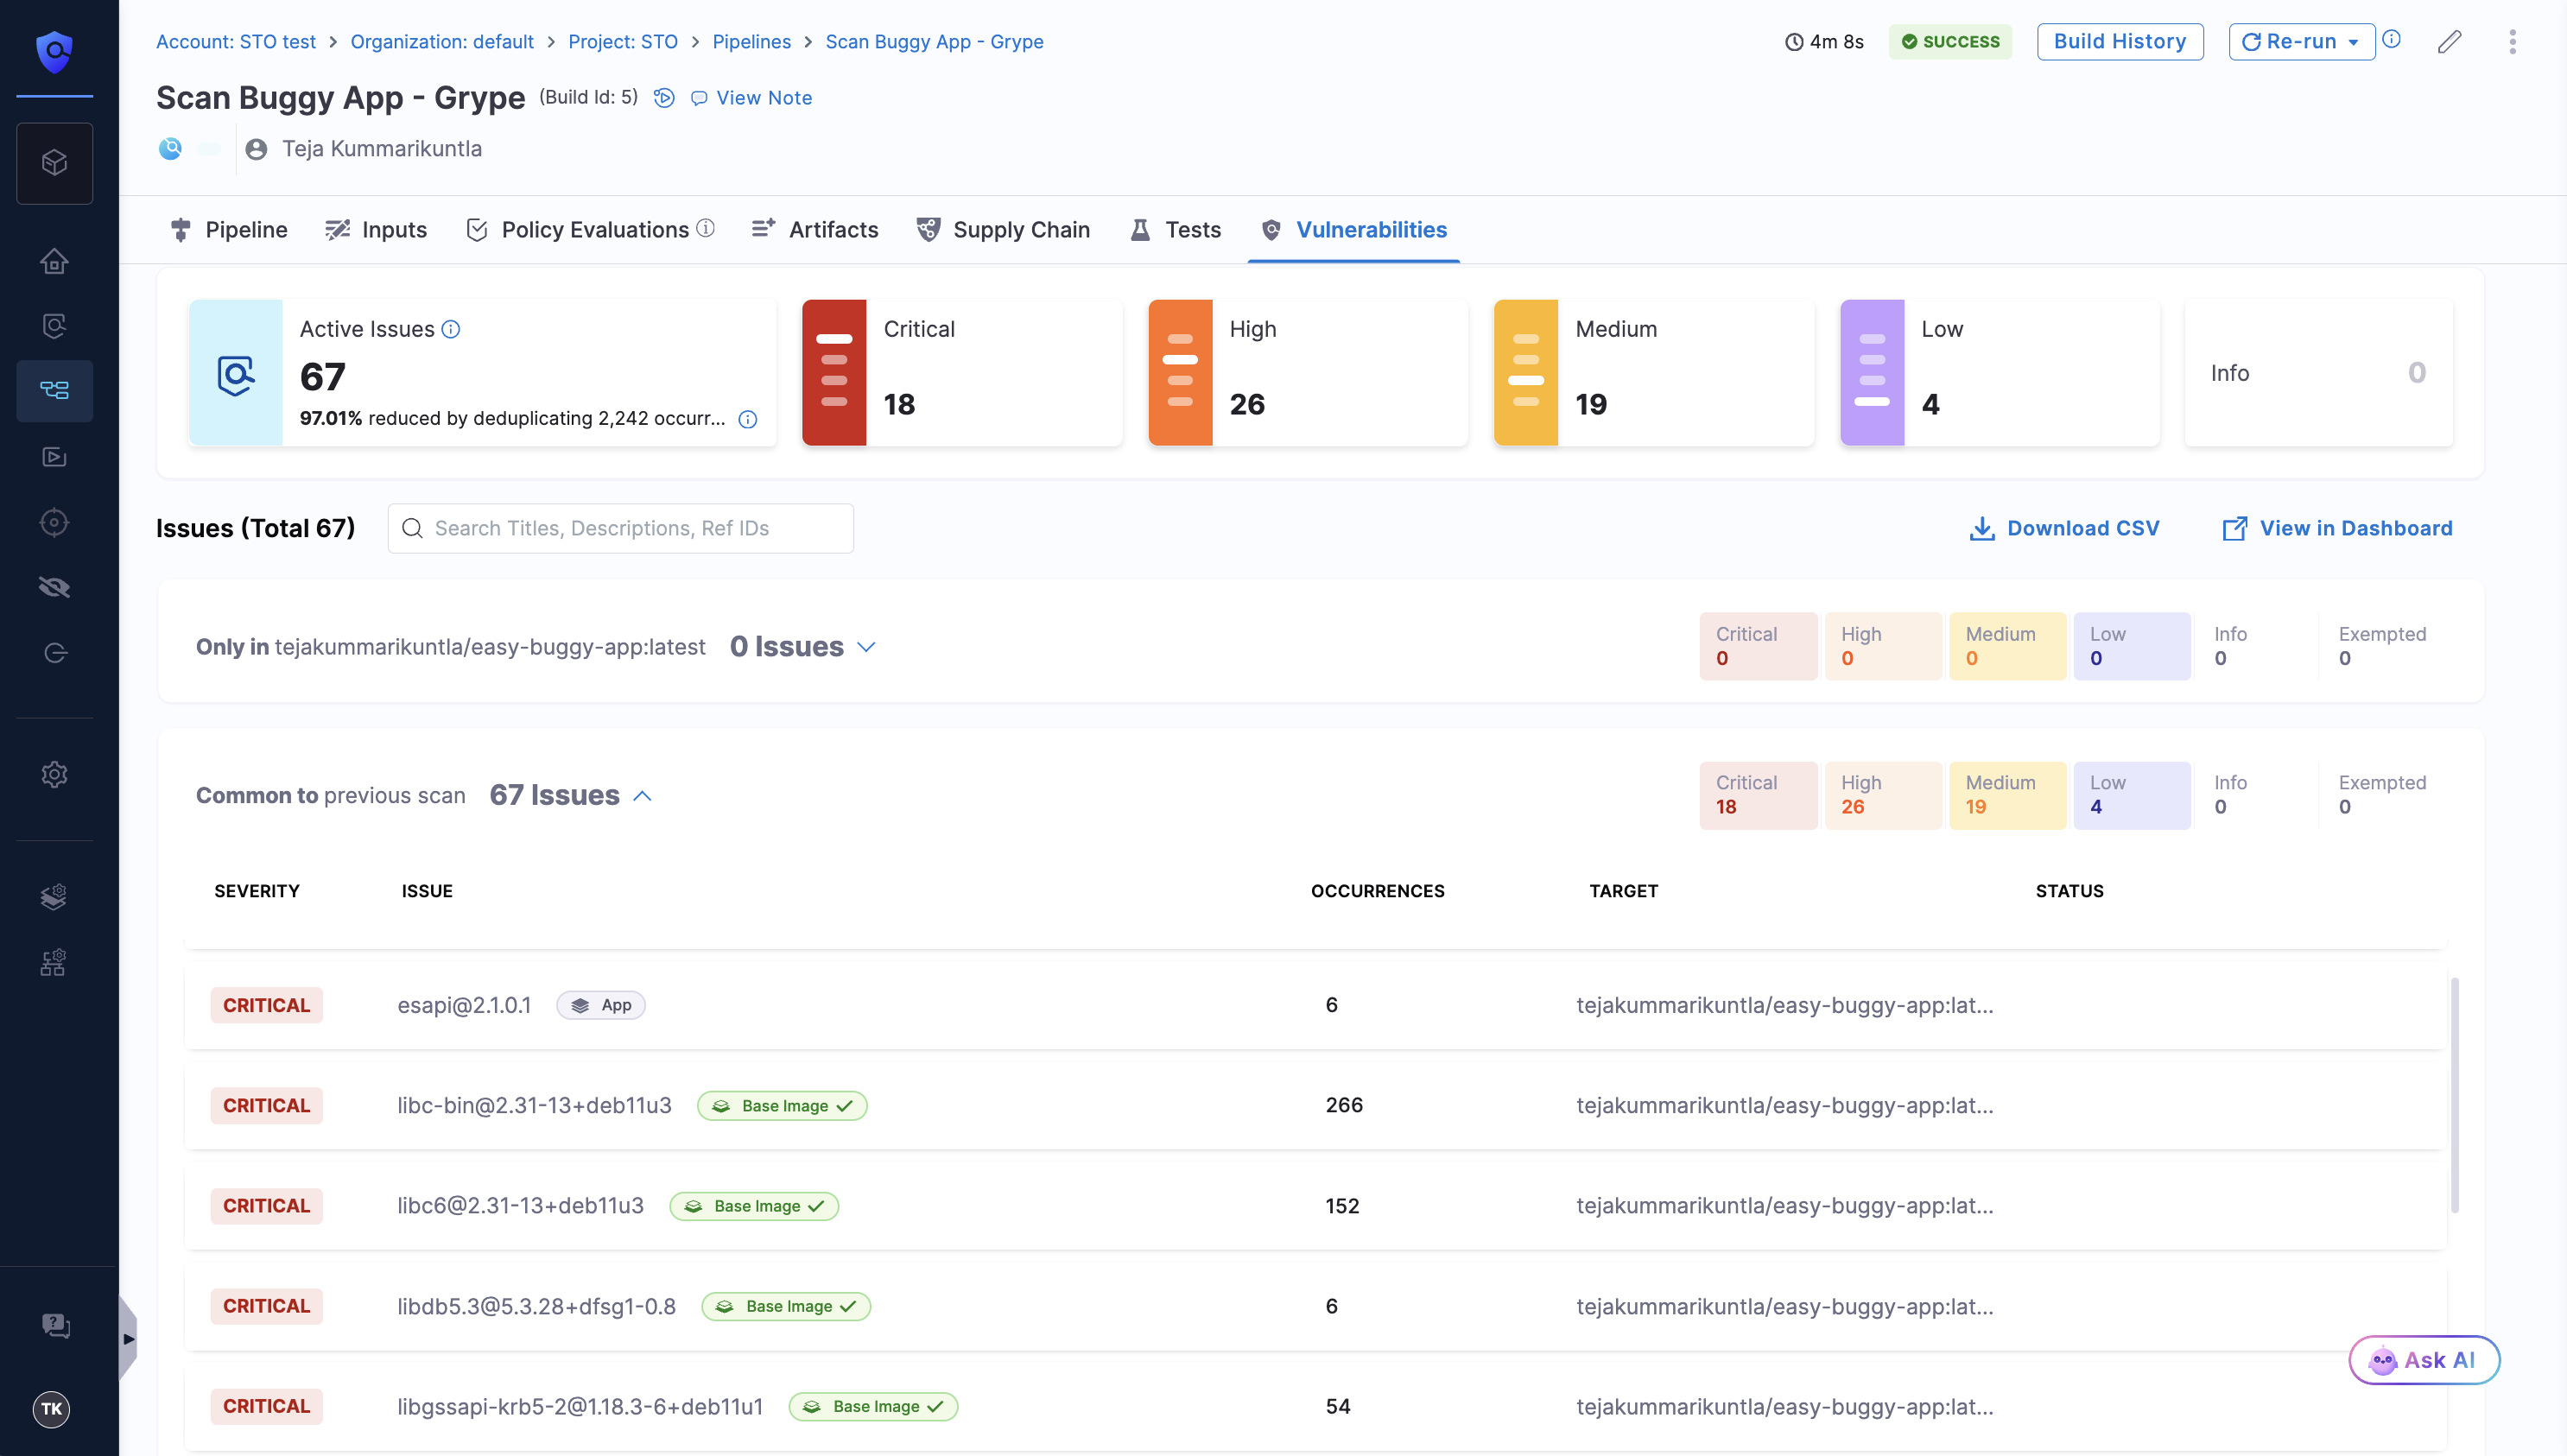Screen dimensions: 2567x1456
Task: Open the settings gear in sidebar
Action: (54, 775)
